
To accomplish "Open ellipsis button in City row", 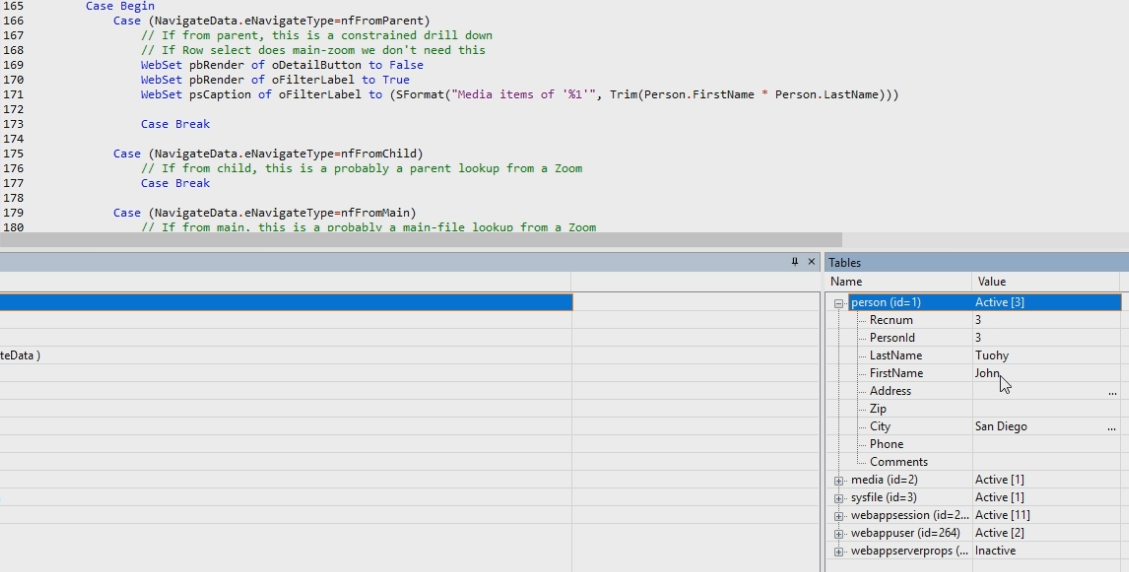I will 1112,427.
